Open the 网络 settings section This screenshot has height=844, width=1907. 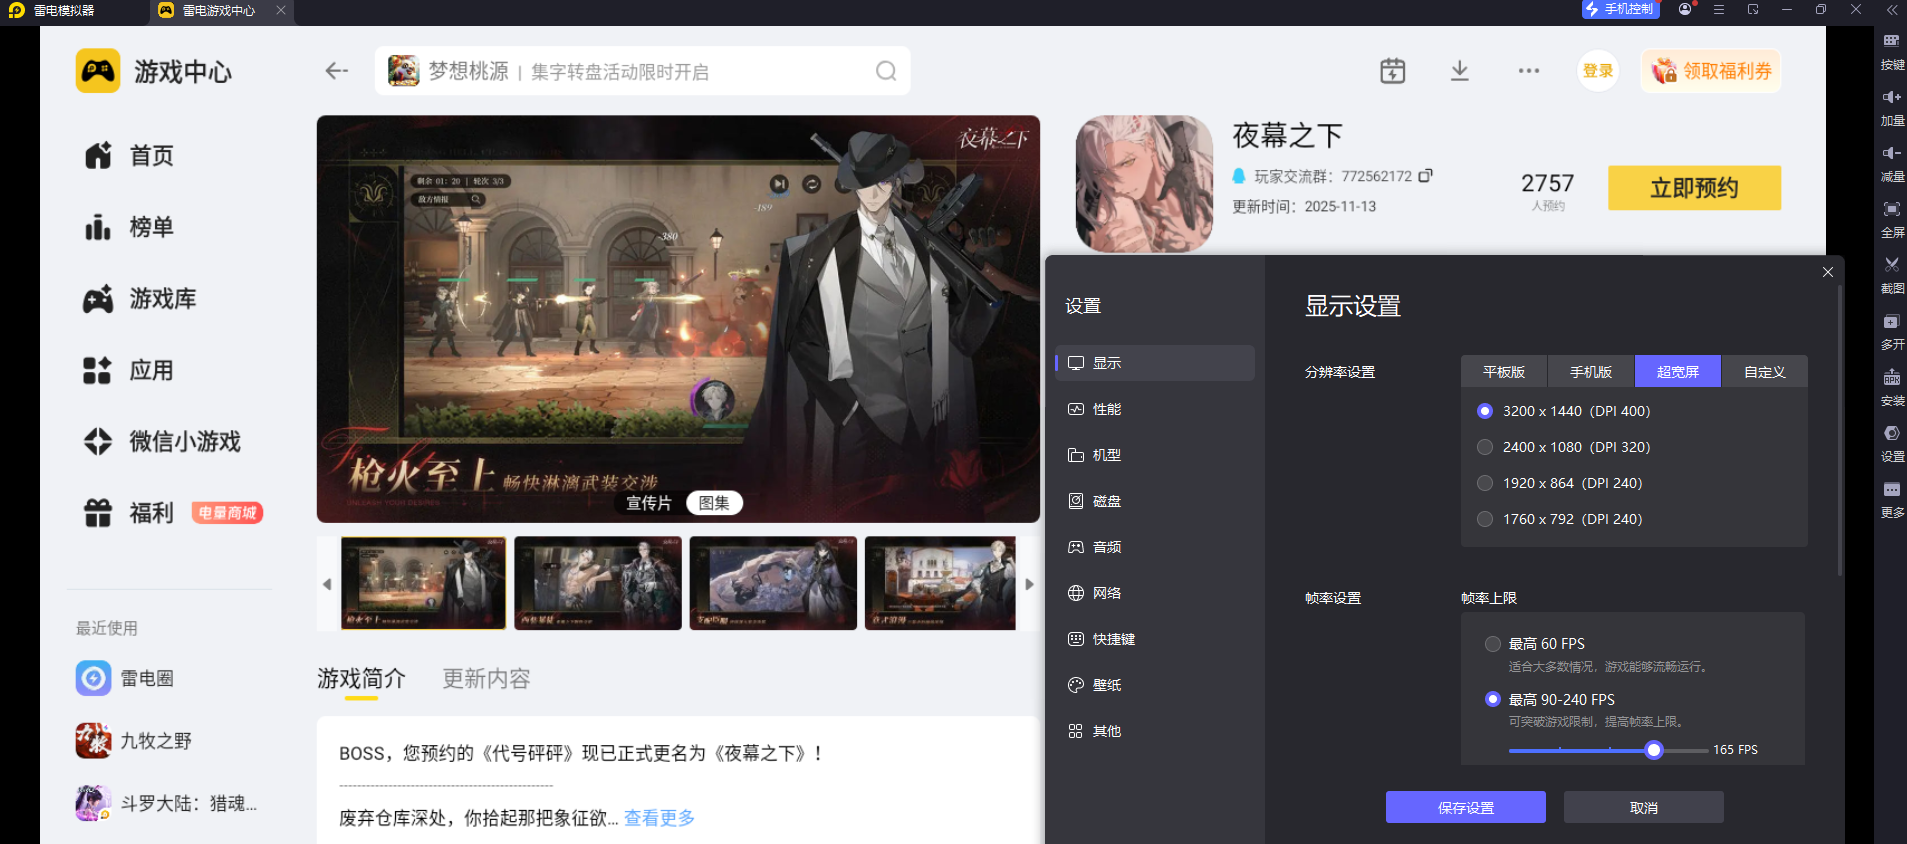click(1155, 593)
